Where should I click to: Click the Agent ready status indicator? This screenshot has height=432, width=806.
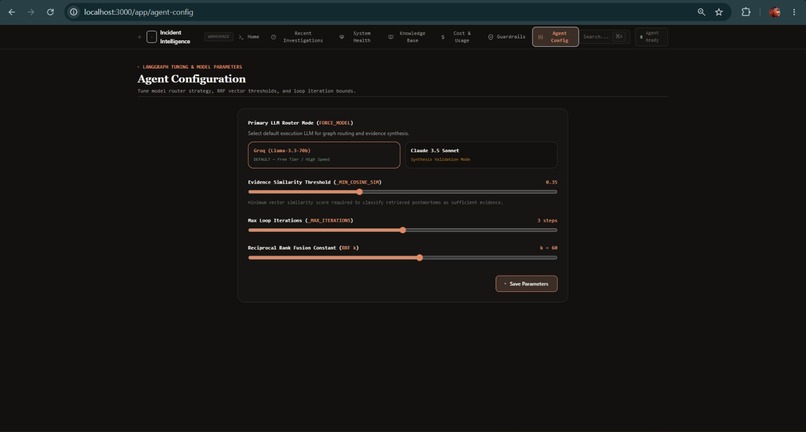tap(651, 37)
